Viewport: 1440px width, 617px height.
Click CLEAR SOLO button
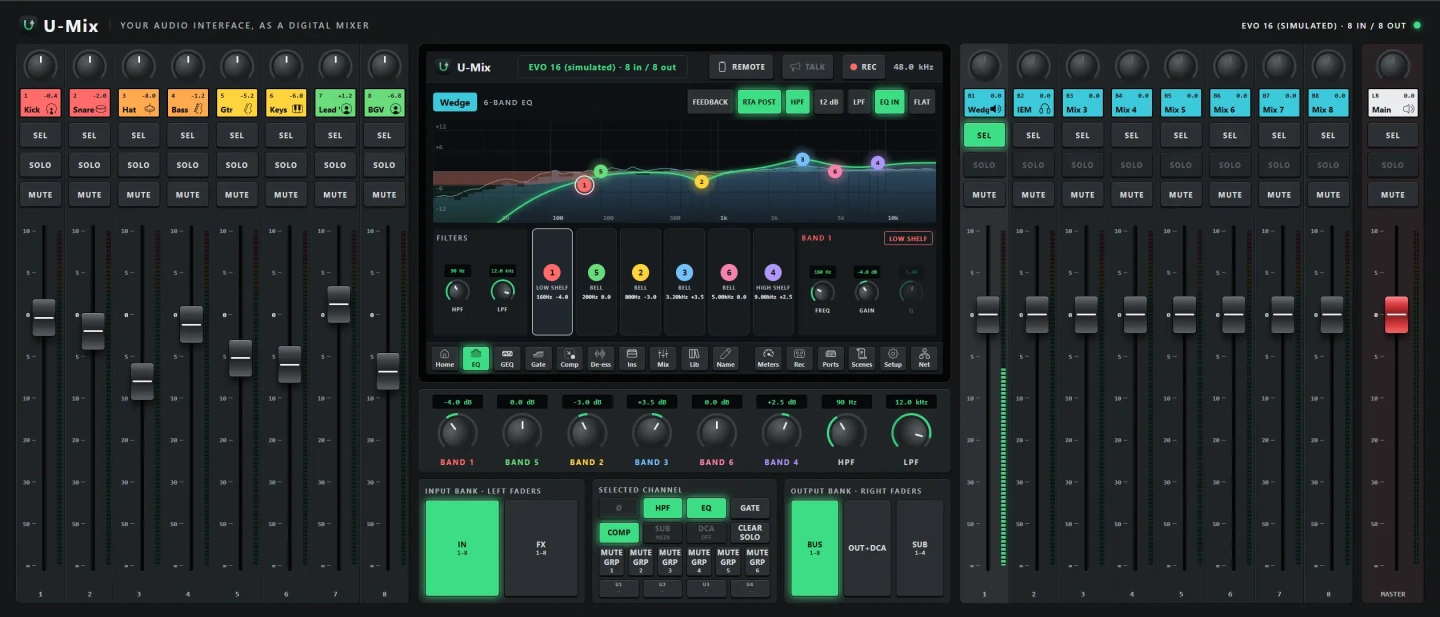tap(750, 532)
